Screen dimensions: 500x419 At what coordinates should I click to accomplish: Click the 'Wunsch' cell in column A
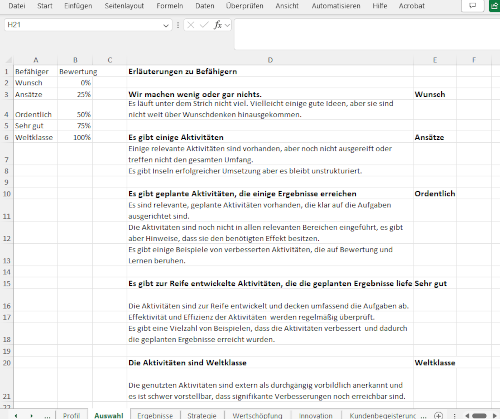(x=36, y=83)
